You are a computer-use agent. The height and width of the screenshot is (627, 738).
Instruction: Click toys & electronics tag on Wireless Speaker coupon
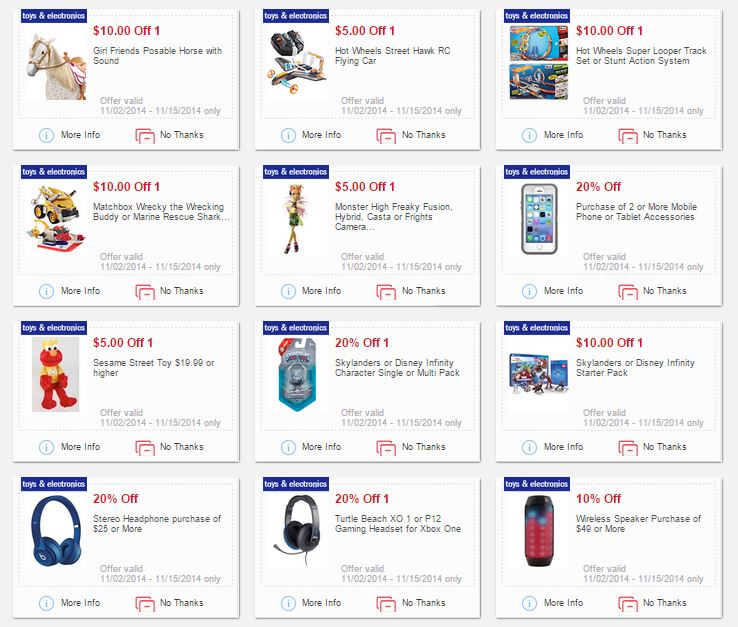tap(537, 485)
